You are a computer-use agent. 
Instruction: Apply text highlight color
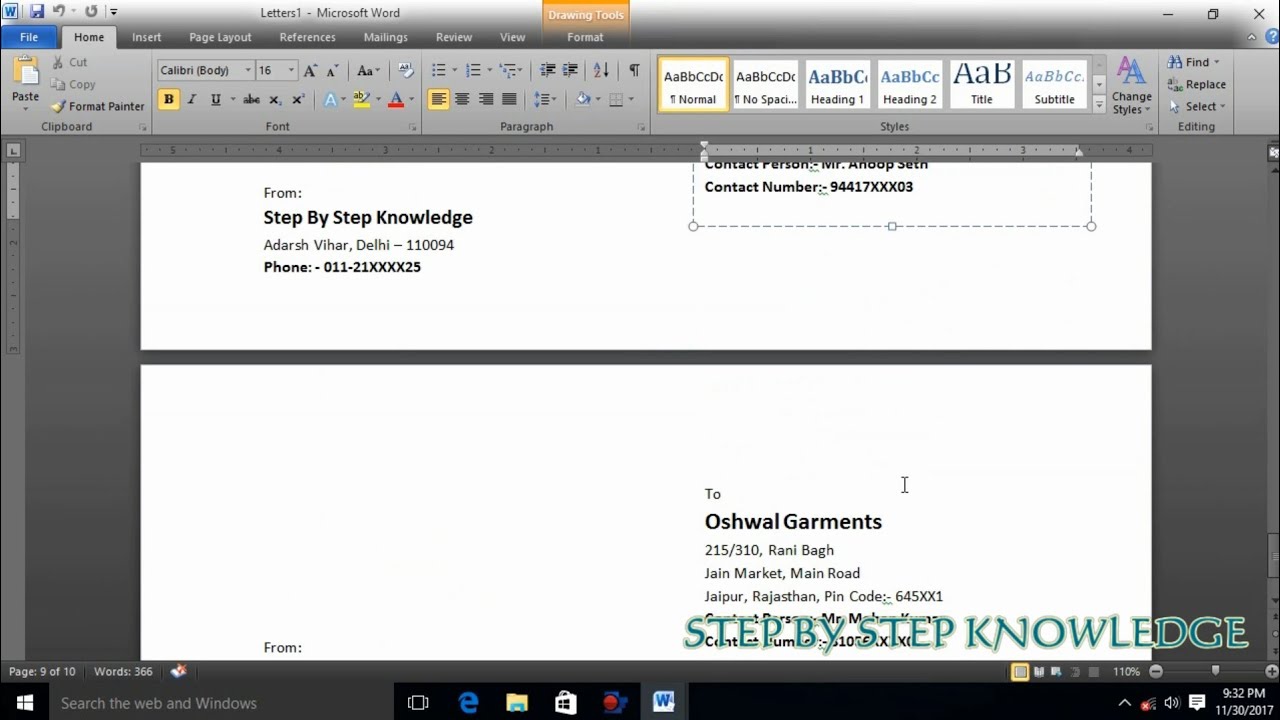pos(362,99)
